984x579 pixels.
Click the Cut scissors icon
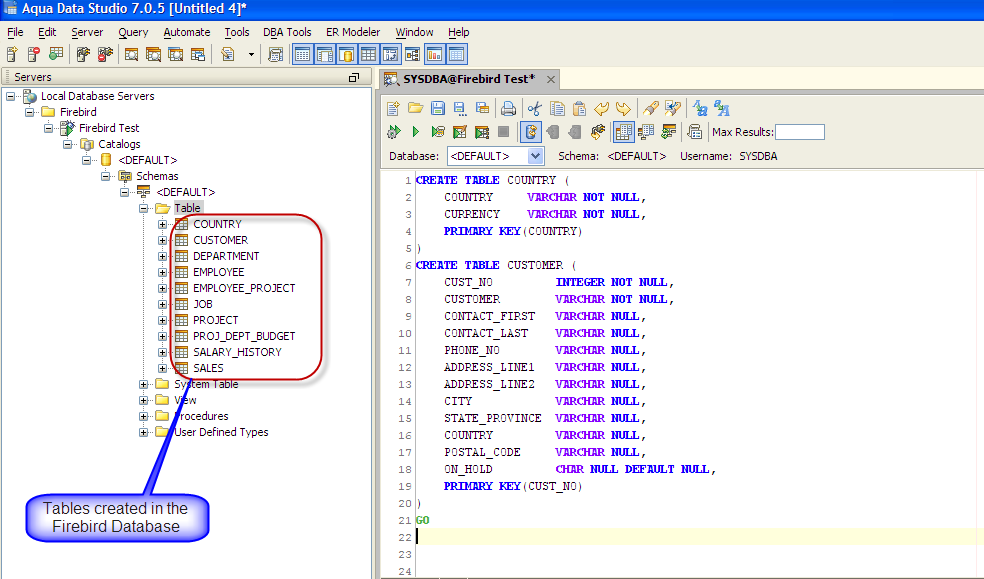coord(535,108)
